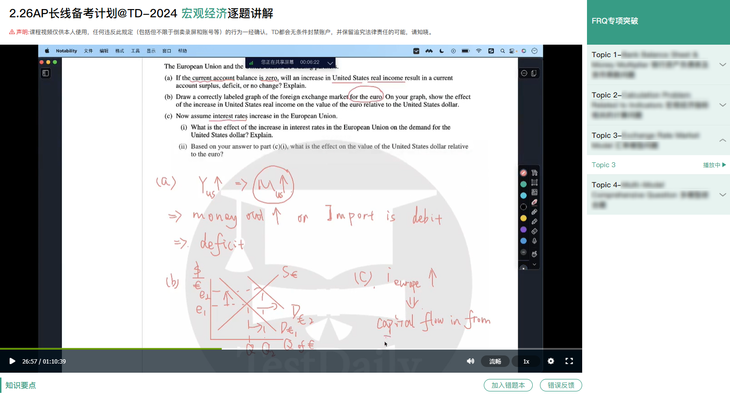The image size is (730, 402).
Task: Click the red close window light
Action: [x=41, y=62]
